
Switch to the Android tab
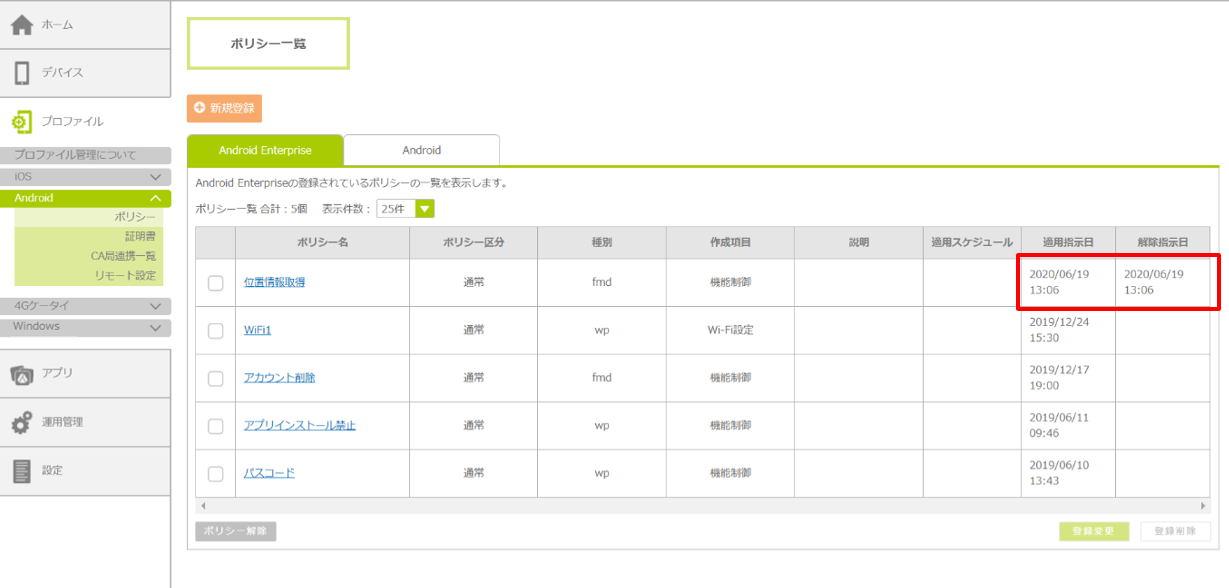(421, 150)
